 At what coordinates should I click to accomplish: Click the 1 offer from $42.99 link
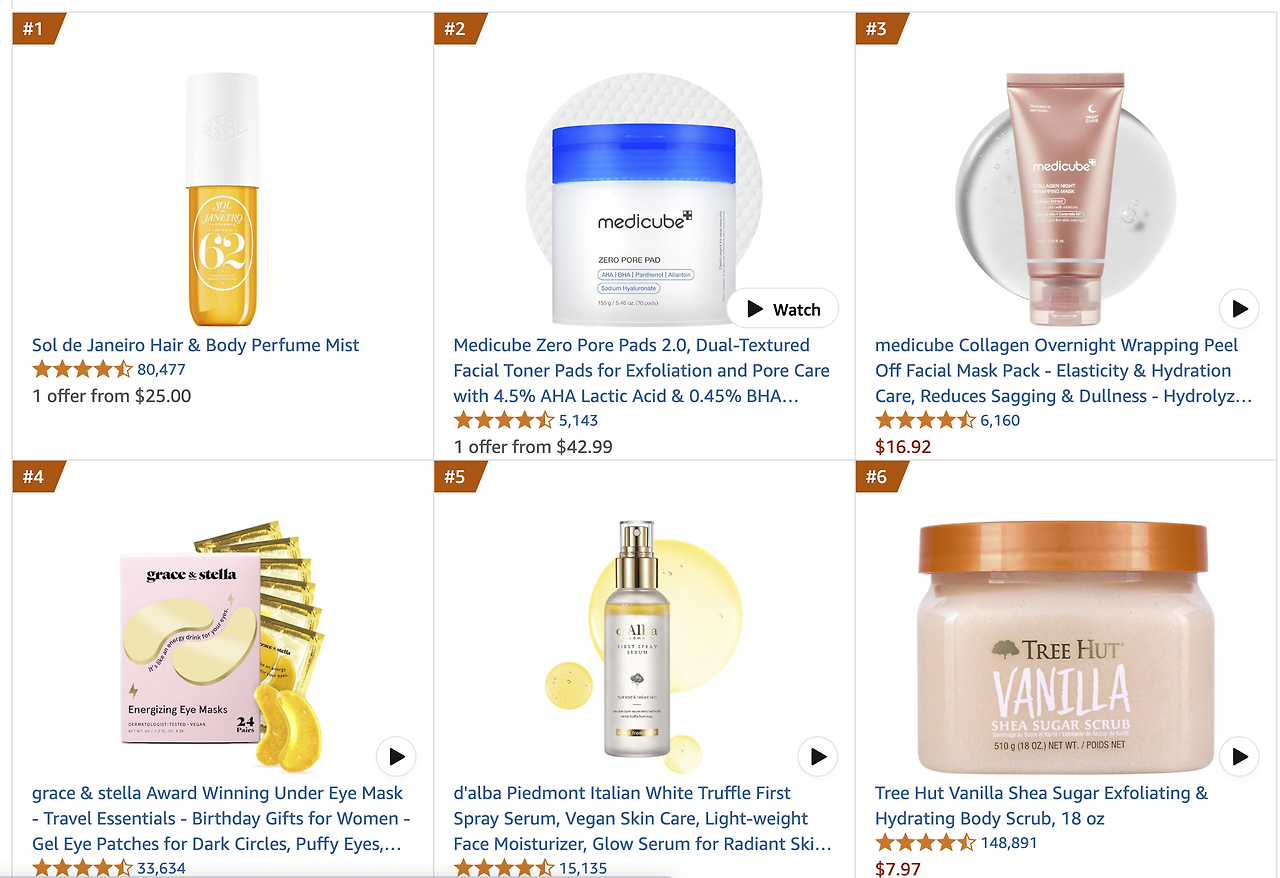coord(533,446)
